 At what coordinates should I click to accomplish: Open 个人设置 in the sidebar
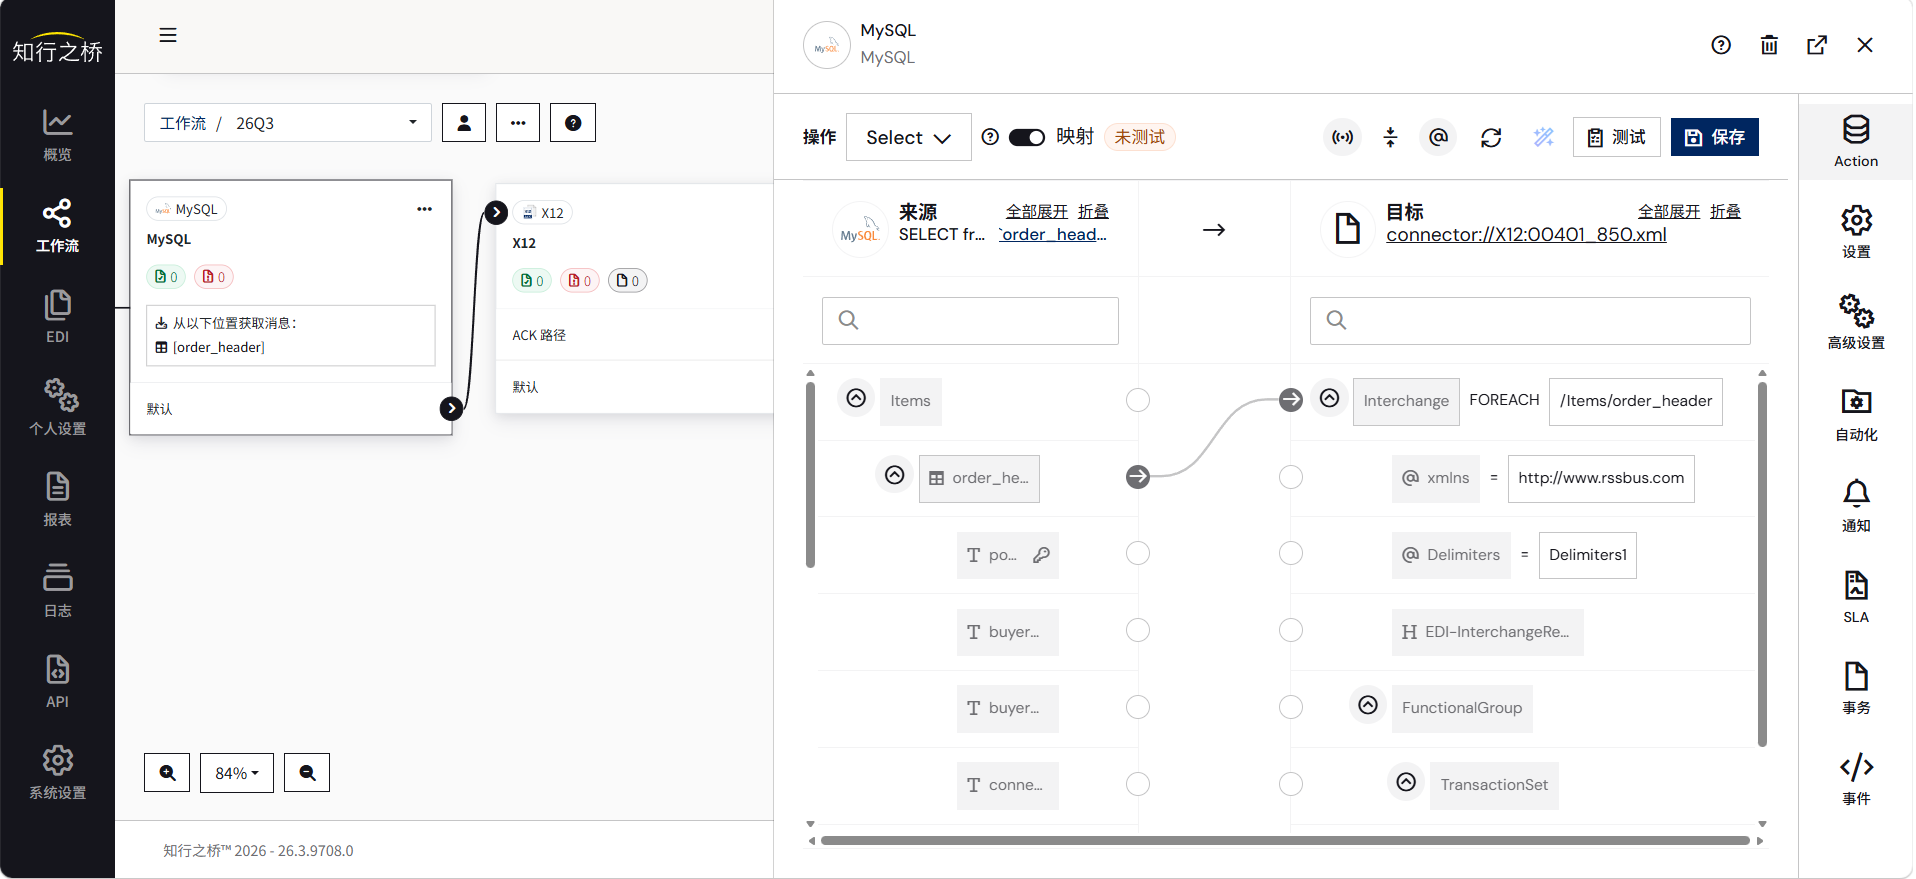tap(57, 408)
